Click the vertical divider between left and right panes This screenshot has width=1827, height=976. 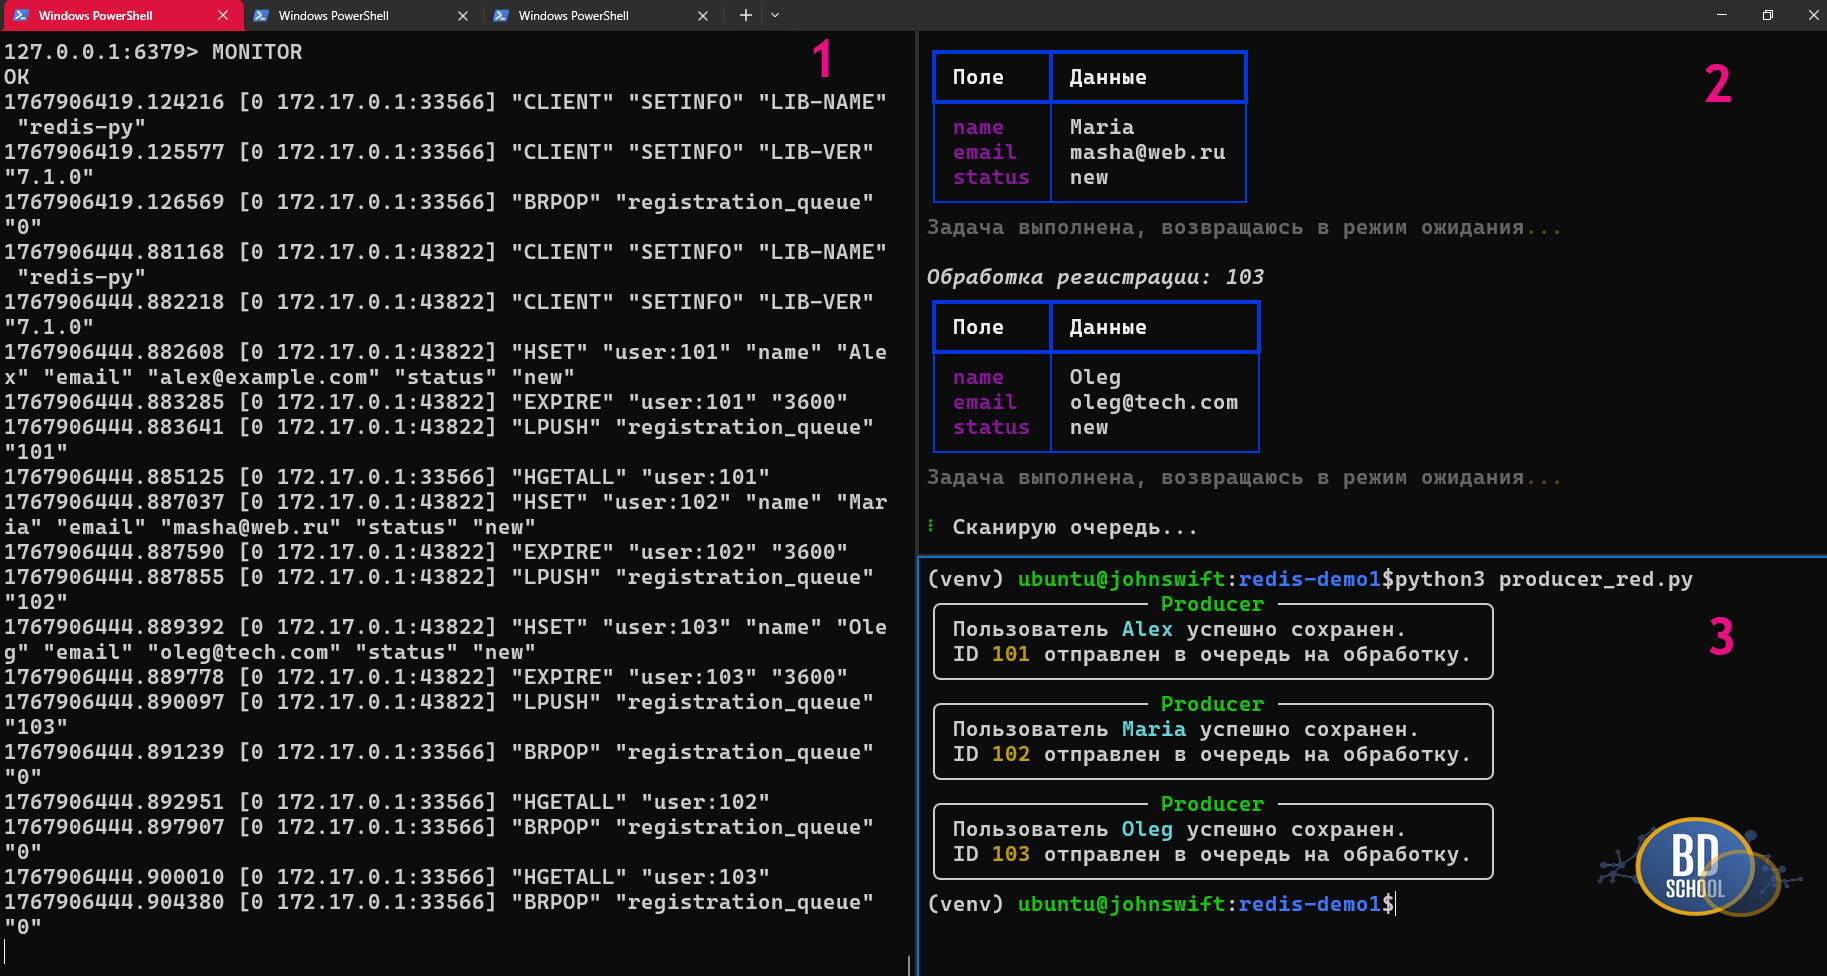916,500
